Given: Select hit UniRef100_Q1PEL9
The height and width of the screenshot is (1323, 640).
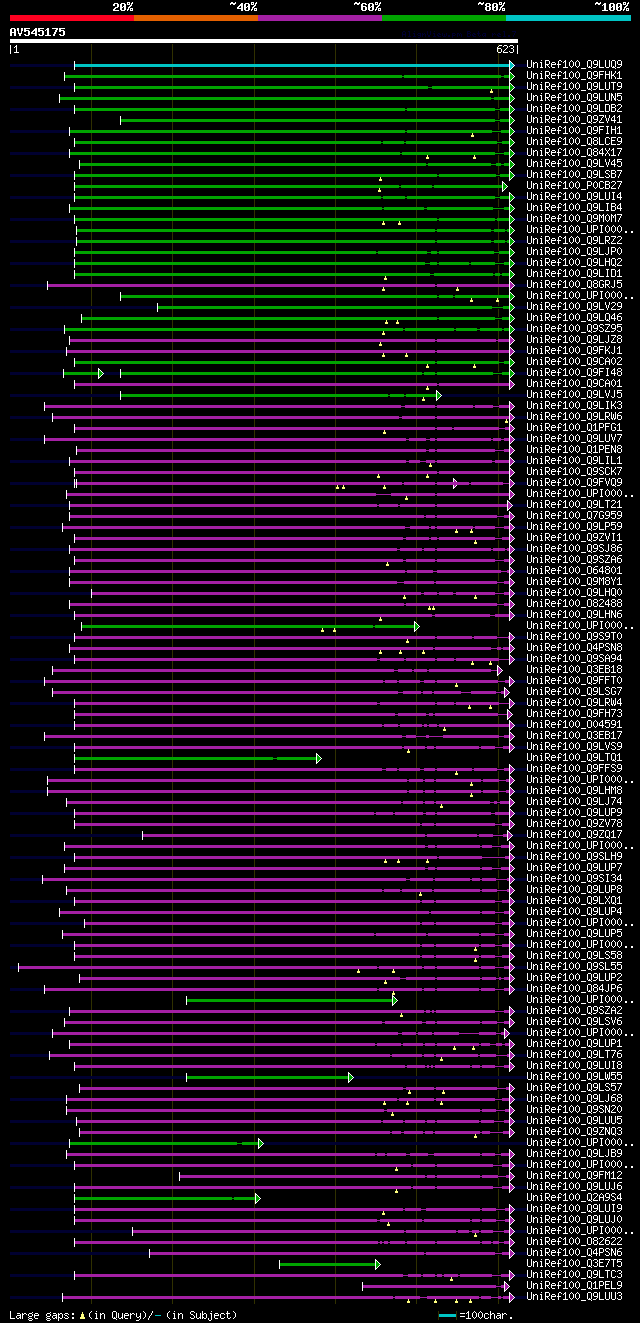Looking at the screenshot, I should 575,1286.
